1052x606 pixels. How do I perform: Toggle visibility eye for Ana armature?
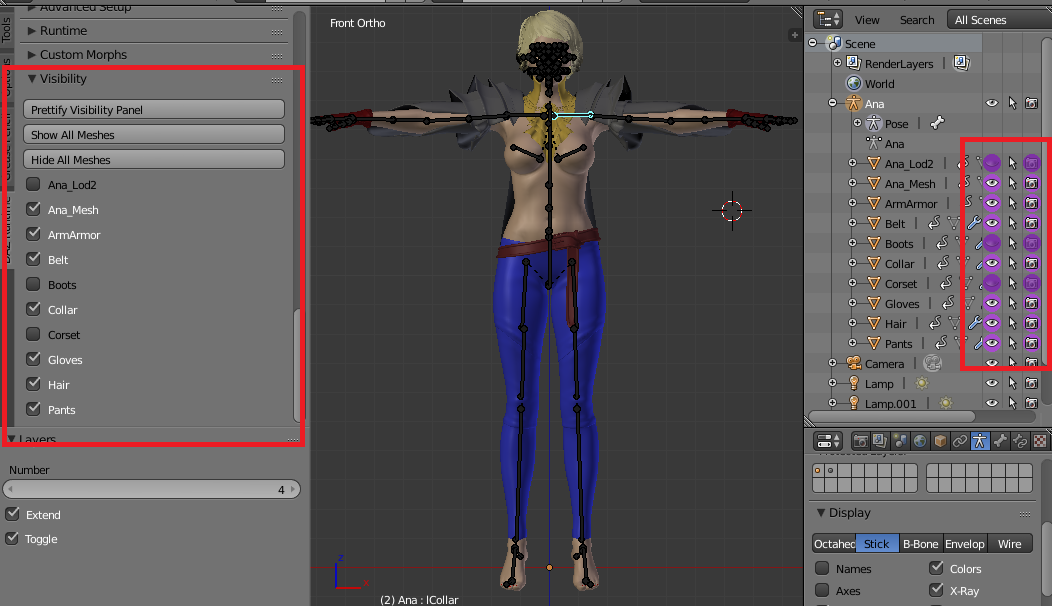[992, 103]
